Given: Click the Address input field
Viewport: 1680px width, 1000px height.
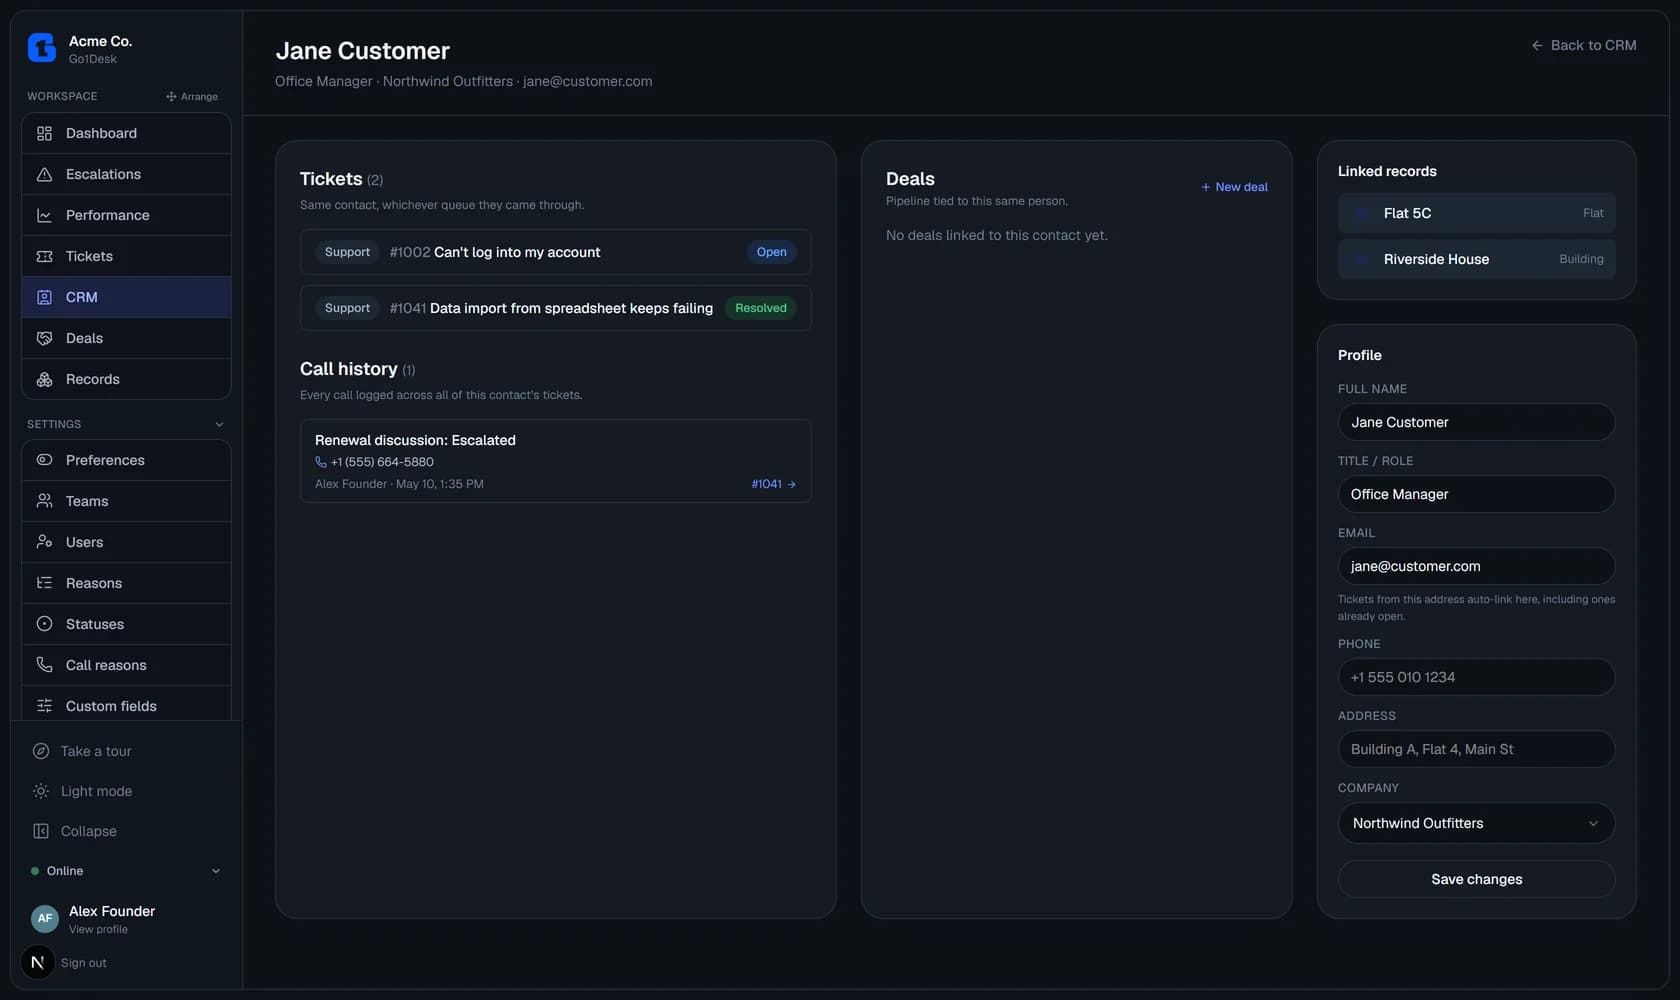Looking at the screenshot, I should (1476, 749).
